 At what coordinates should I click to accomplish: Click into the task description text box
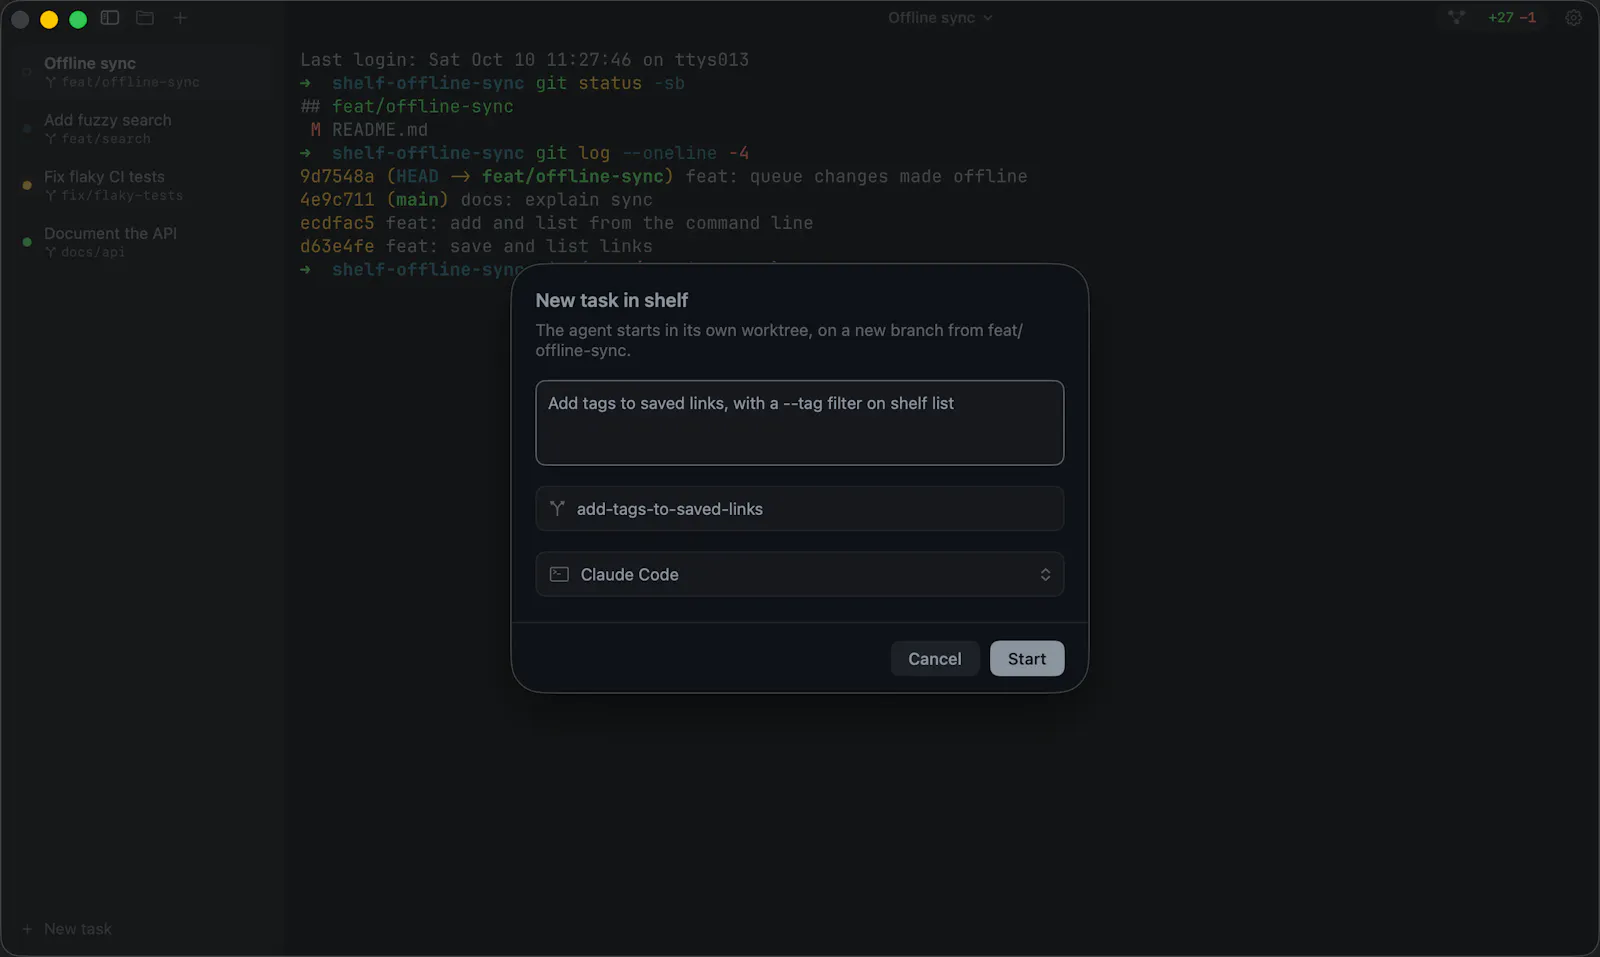click(x=799, y=422)
